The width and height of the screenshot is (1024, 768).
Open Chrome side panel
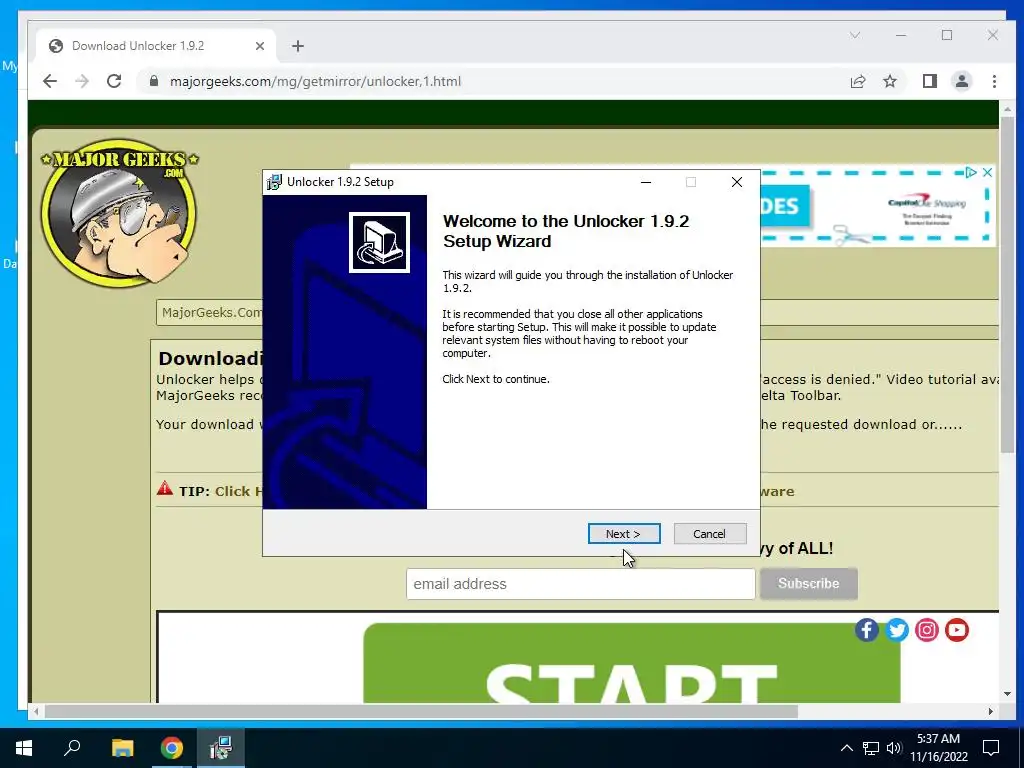coord(929,81)
